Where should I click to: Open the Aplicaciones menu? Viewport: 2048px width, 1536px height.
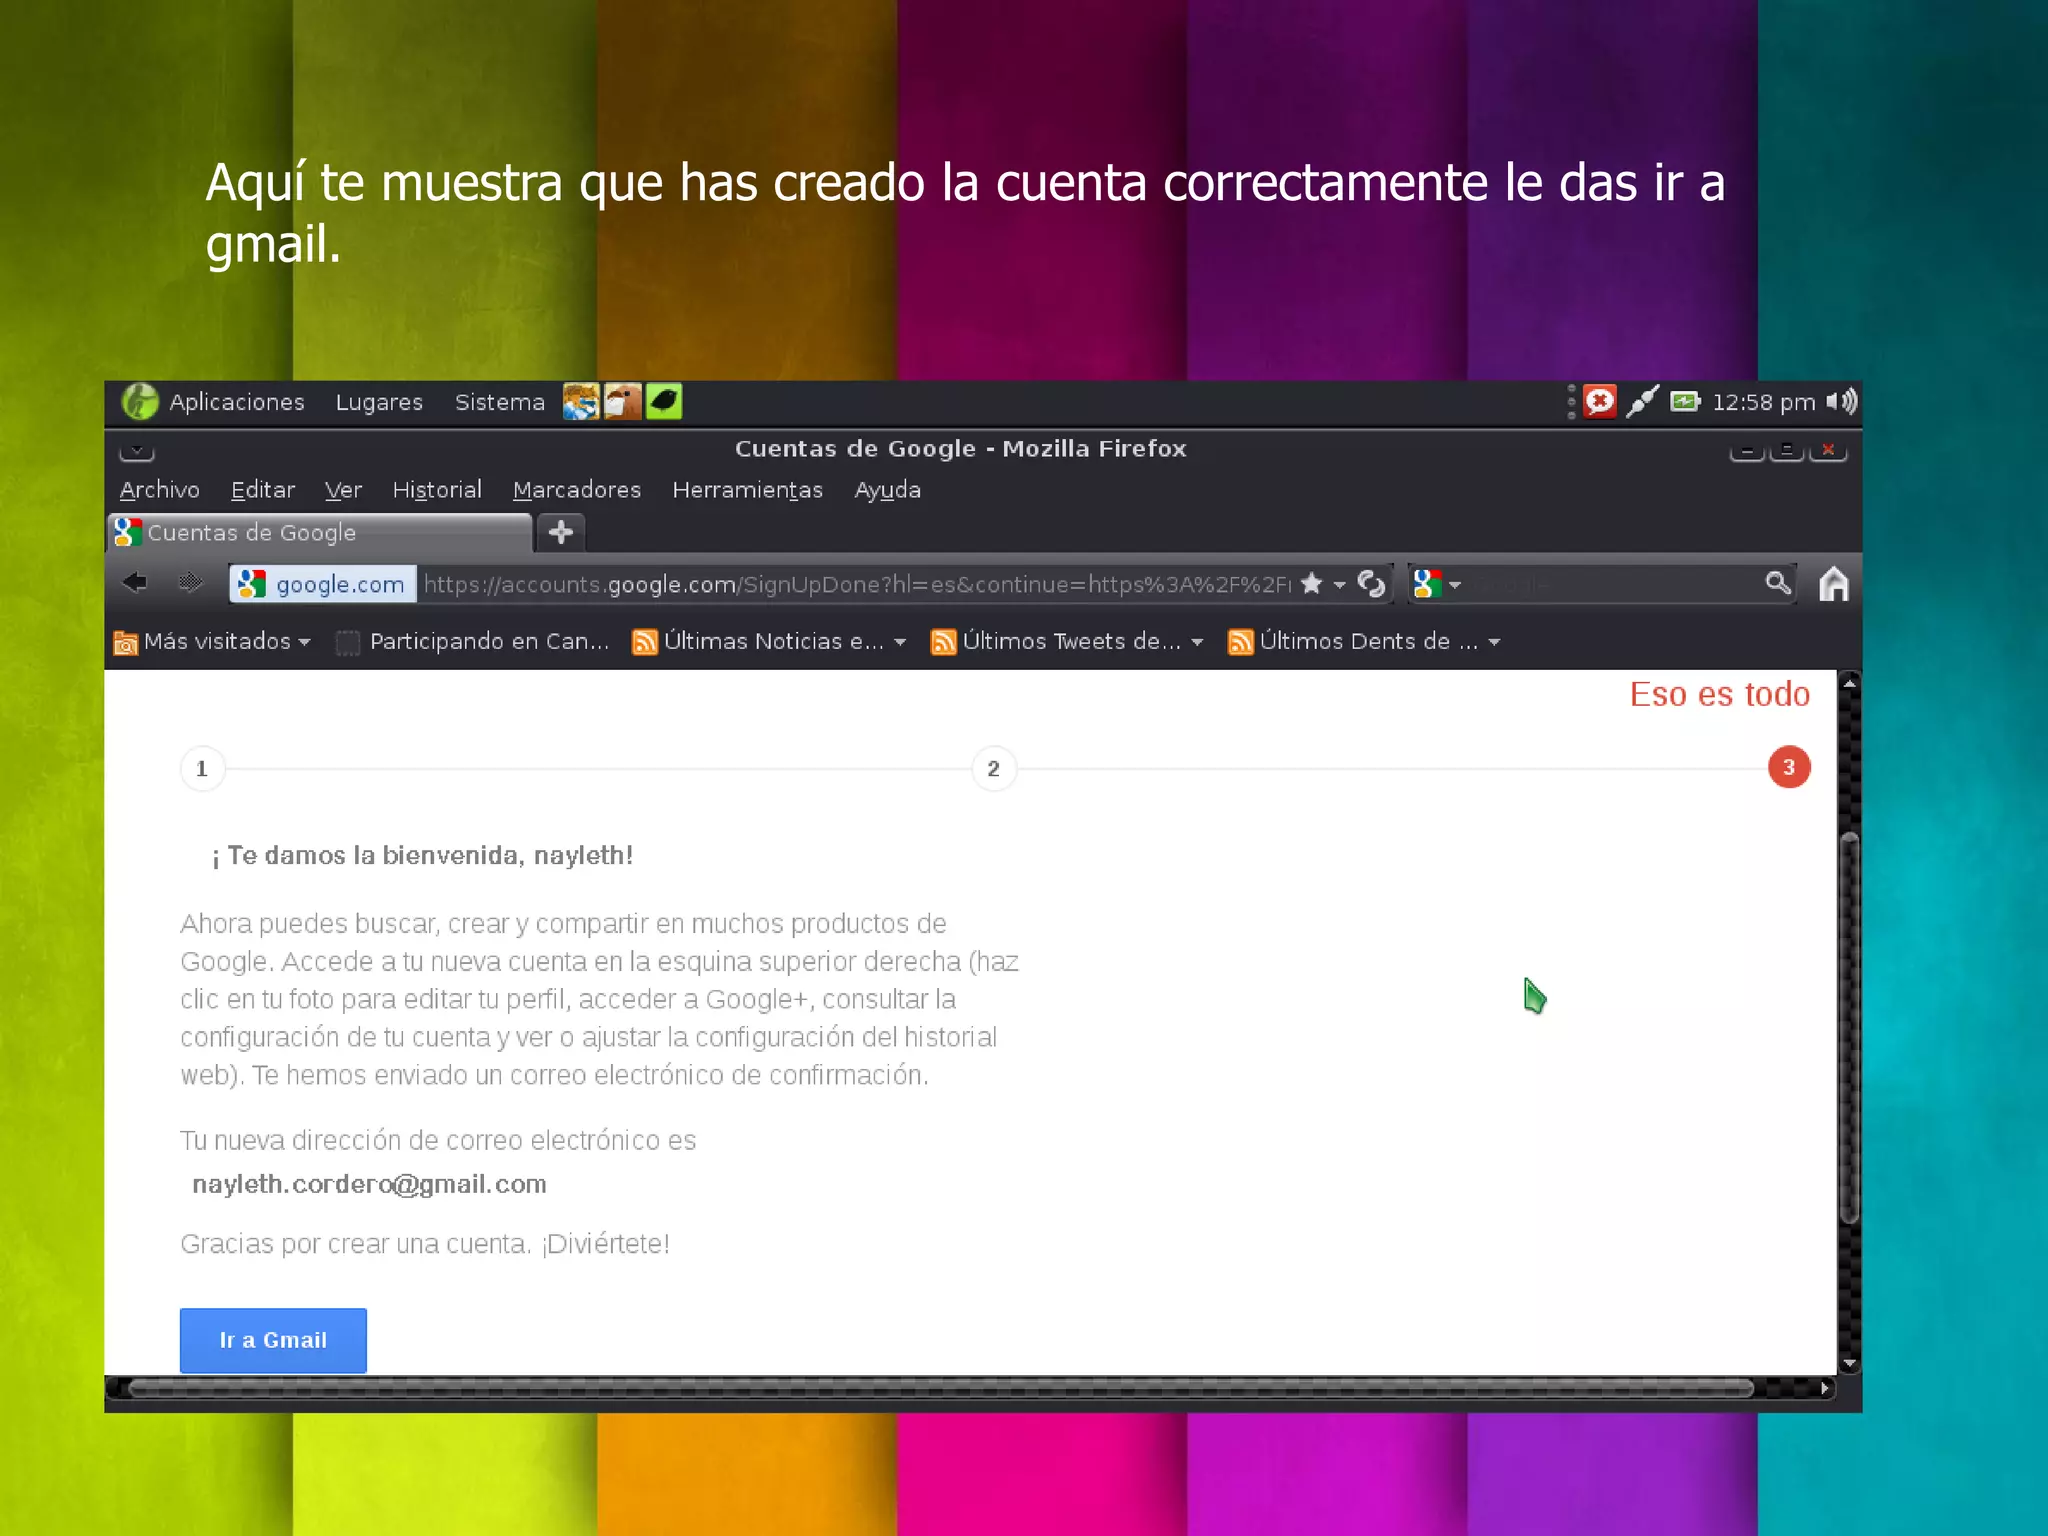(x=236, y=402)
